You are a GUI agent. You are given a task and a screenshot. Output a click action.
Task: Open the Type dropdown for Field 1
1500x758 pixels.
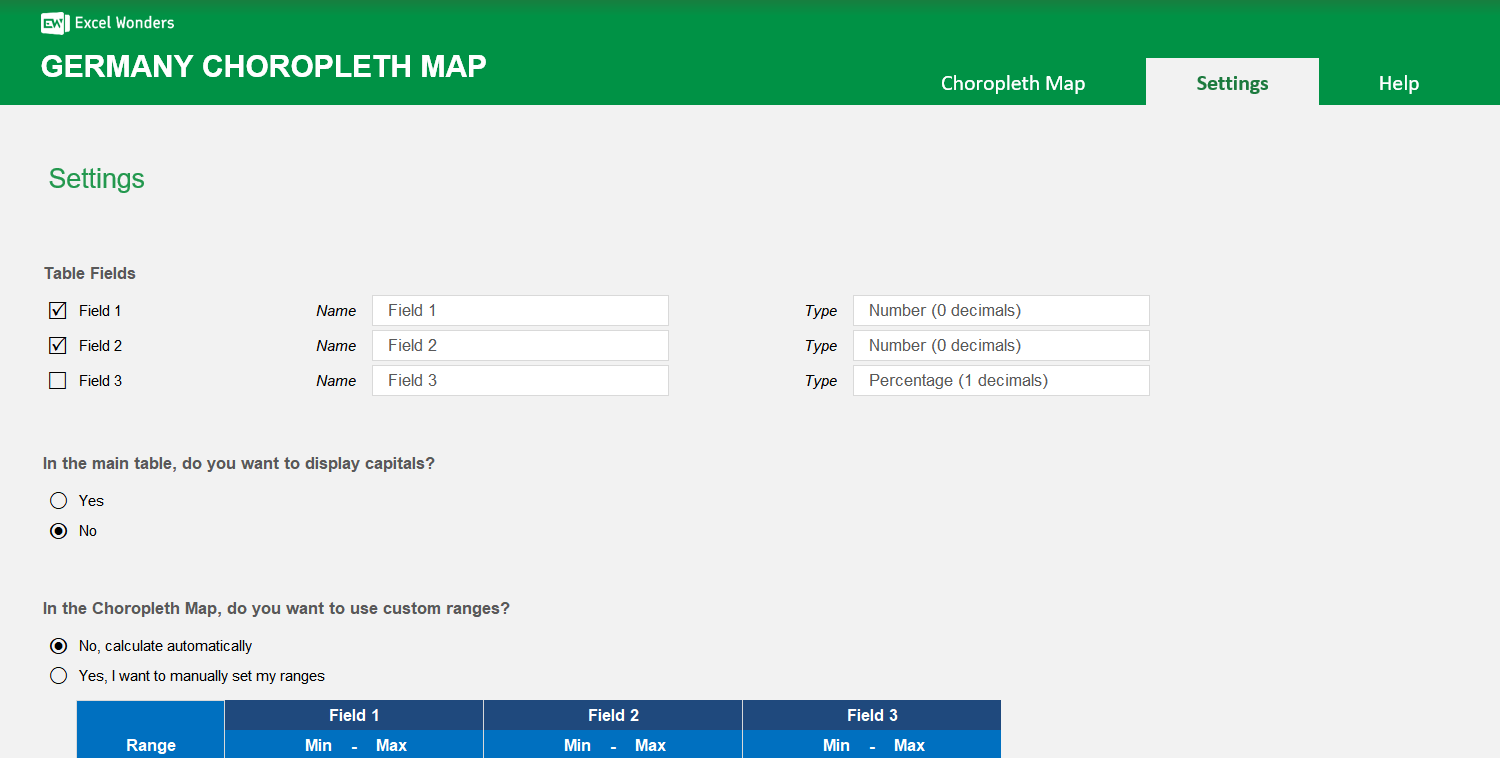(x=1000, y=310)
